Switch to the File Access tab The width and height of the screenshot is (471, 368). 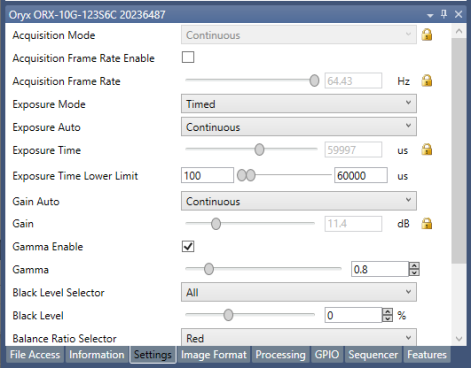coord(35,355)
